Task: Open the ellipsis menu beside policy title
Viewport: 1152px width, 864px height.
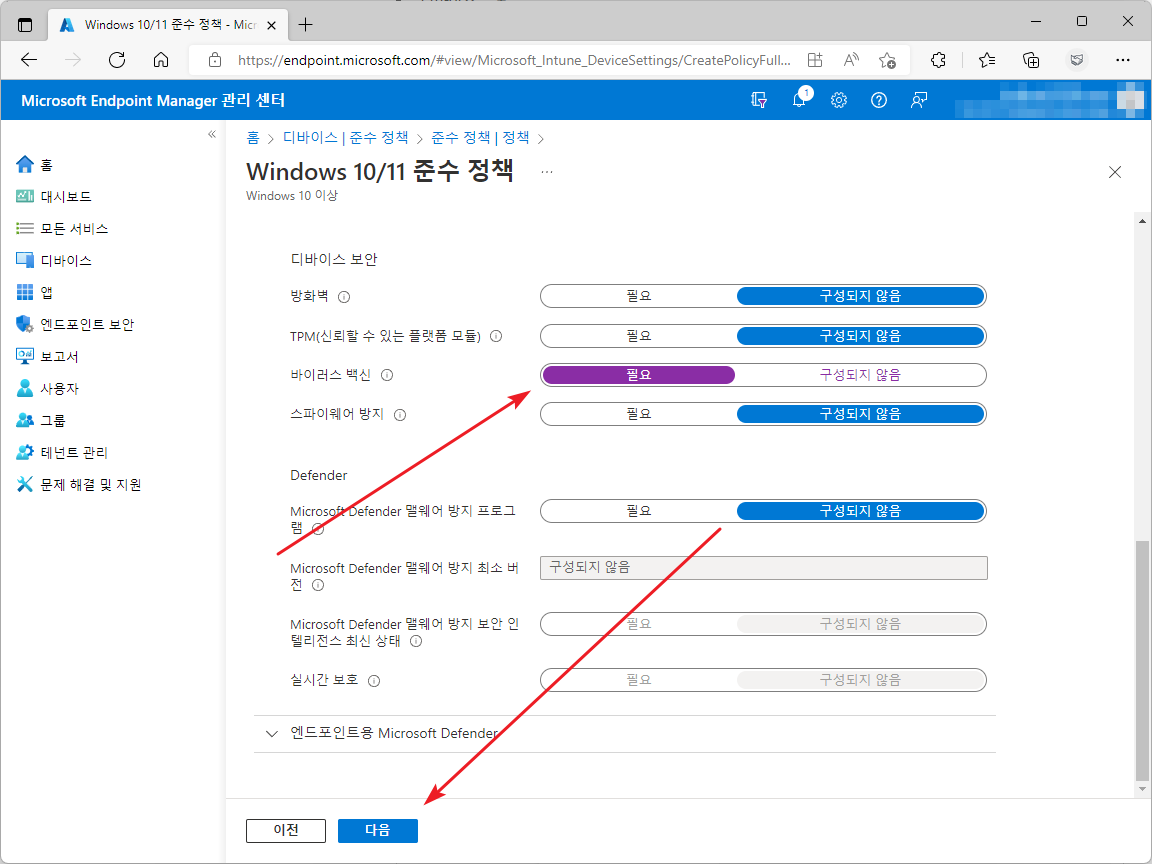Action: 547,172
